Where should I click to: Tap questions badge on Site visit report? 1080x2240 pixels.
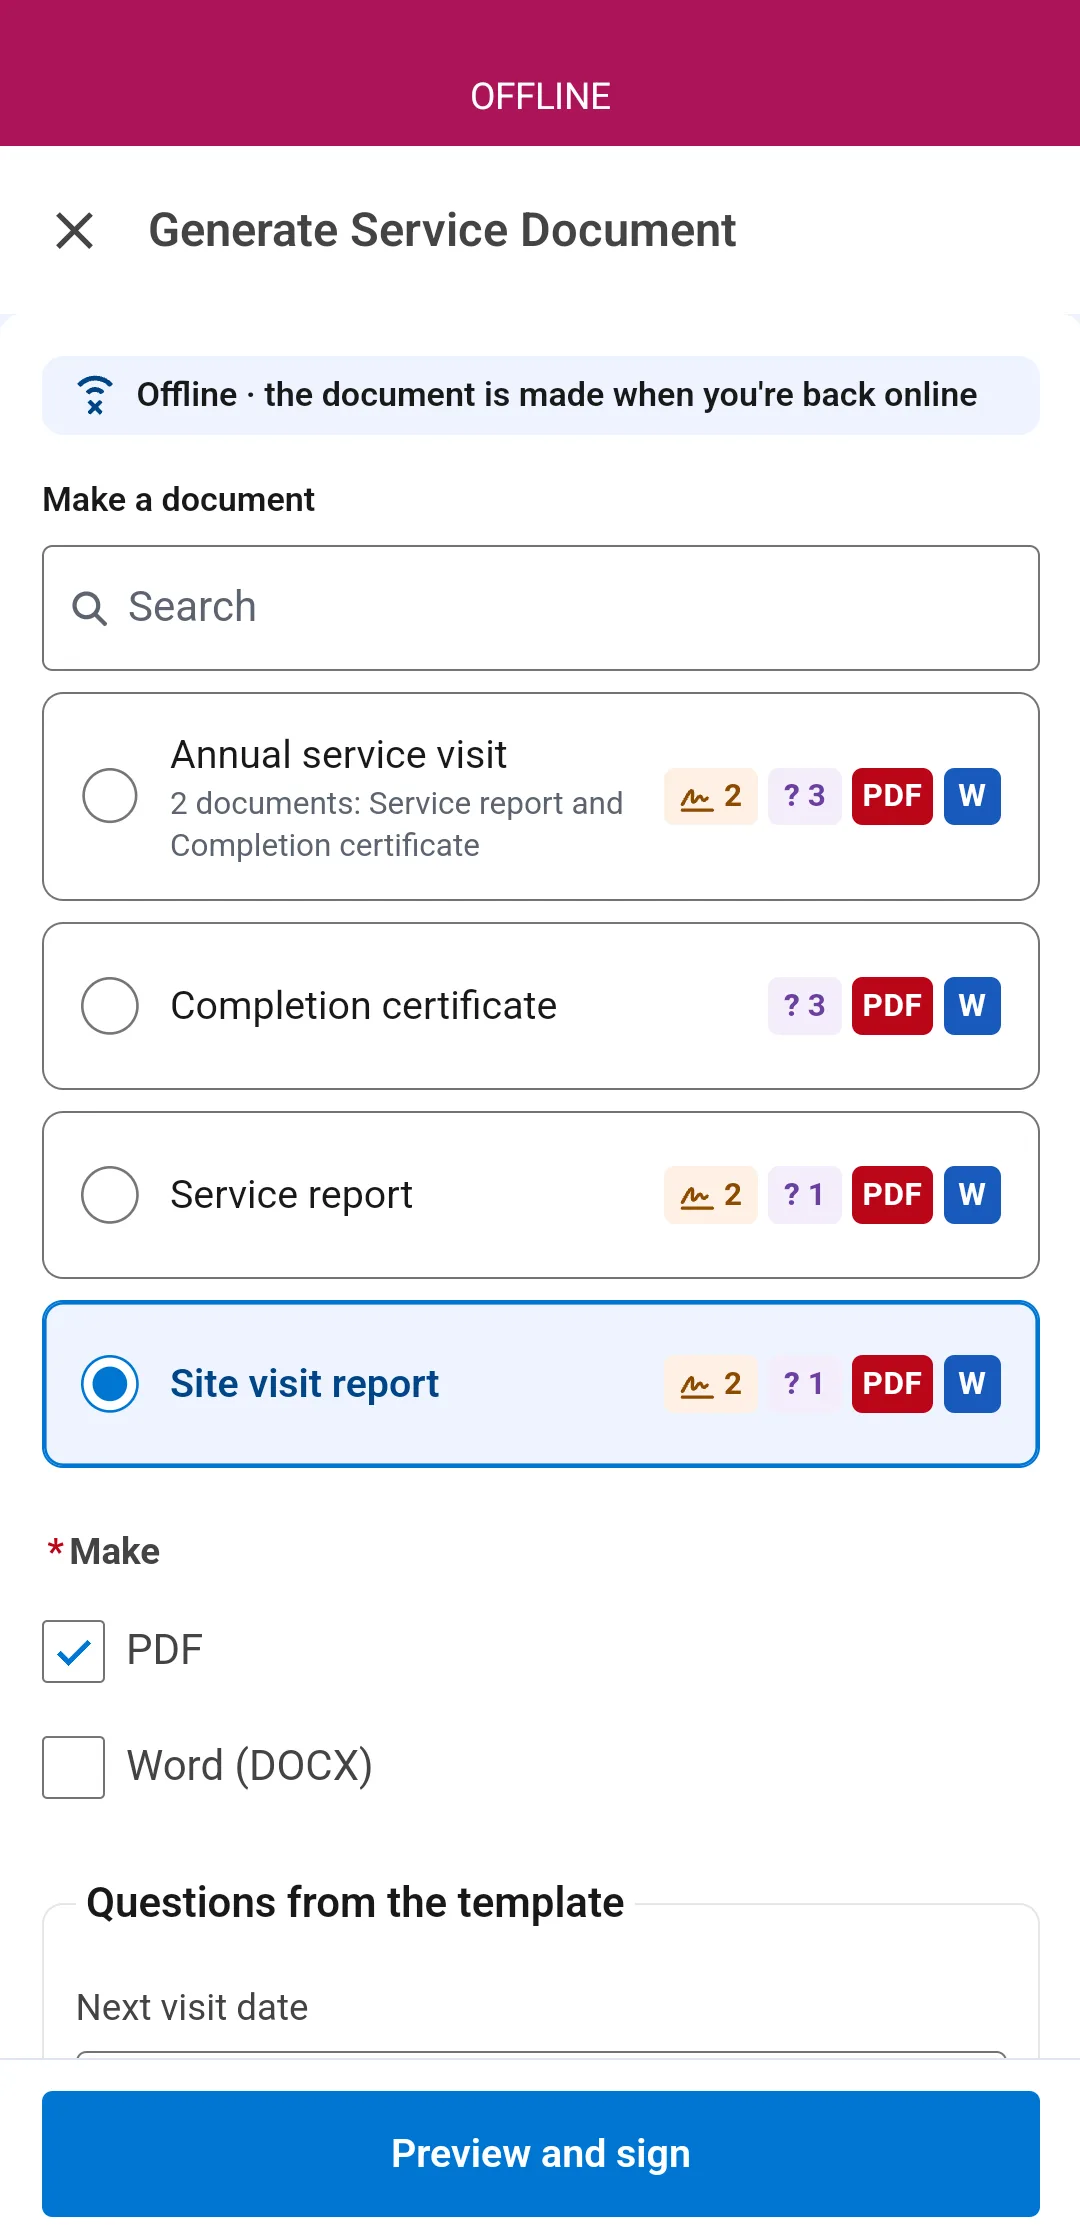point(804,1384)
